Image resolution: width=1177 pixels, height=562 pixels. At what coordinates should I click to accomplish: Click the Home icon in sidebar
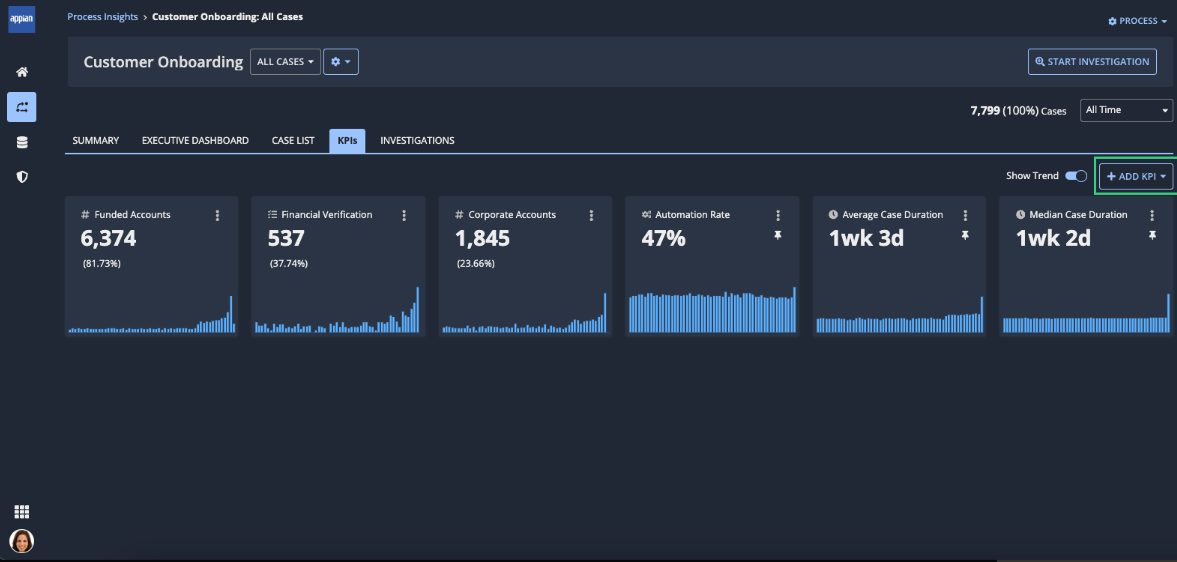click(21, 72)
